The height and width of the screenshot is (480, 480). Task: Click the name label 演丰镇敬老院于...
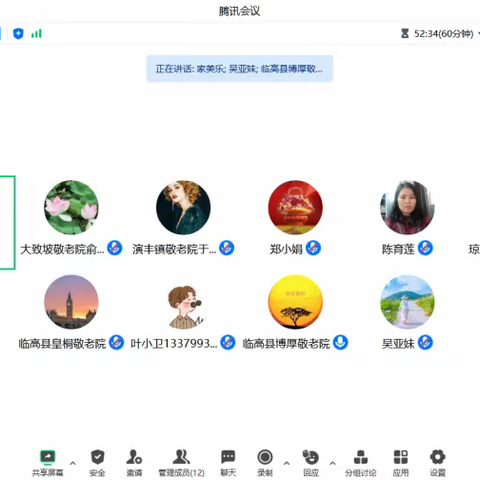174,249
